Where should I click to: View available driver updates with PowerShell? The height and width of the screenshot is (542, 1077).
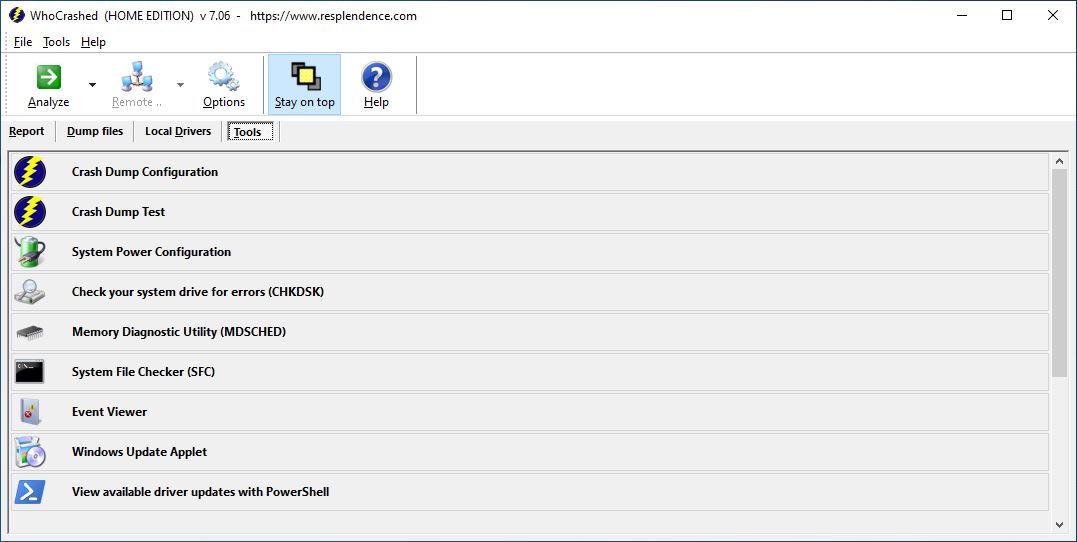pyautogui.click(x=530, y=492)
